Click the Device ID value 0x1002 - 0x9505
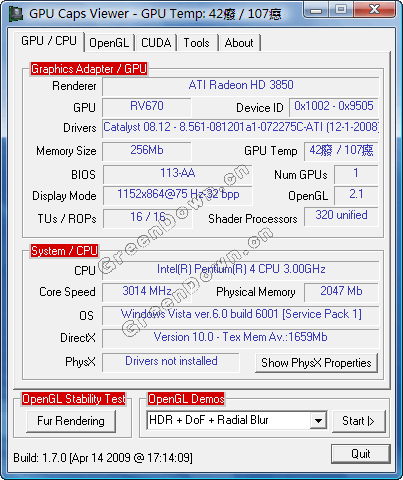 [334, 107]
